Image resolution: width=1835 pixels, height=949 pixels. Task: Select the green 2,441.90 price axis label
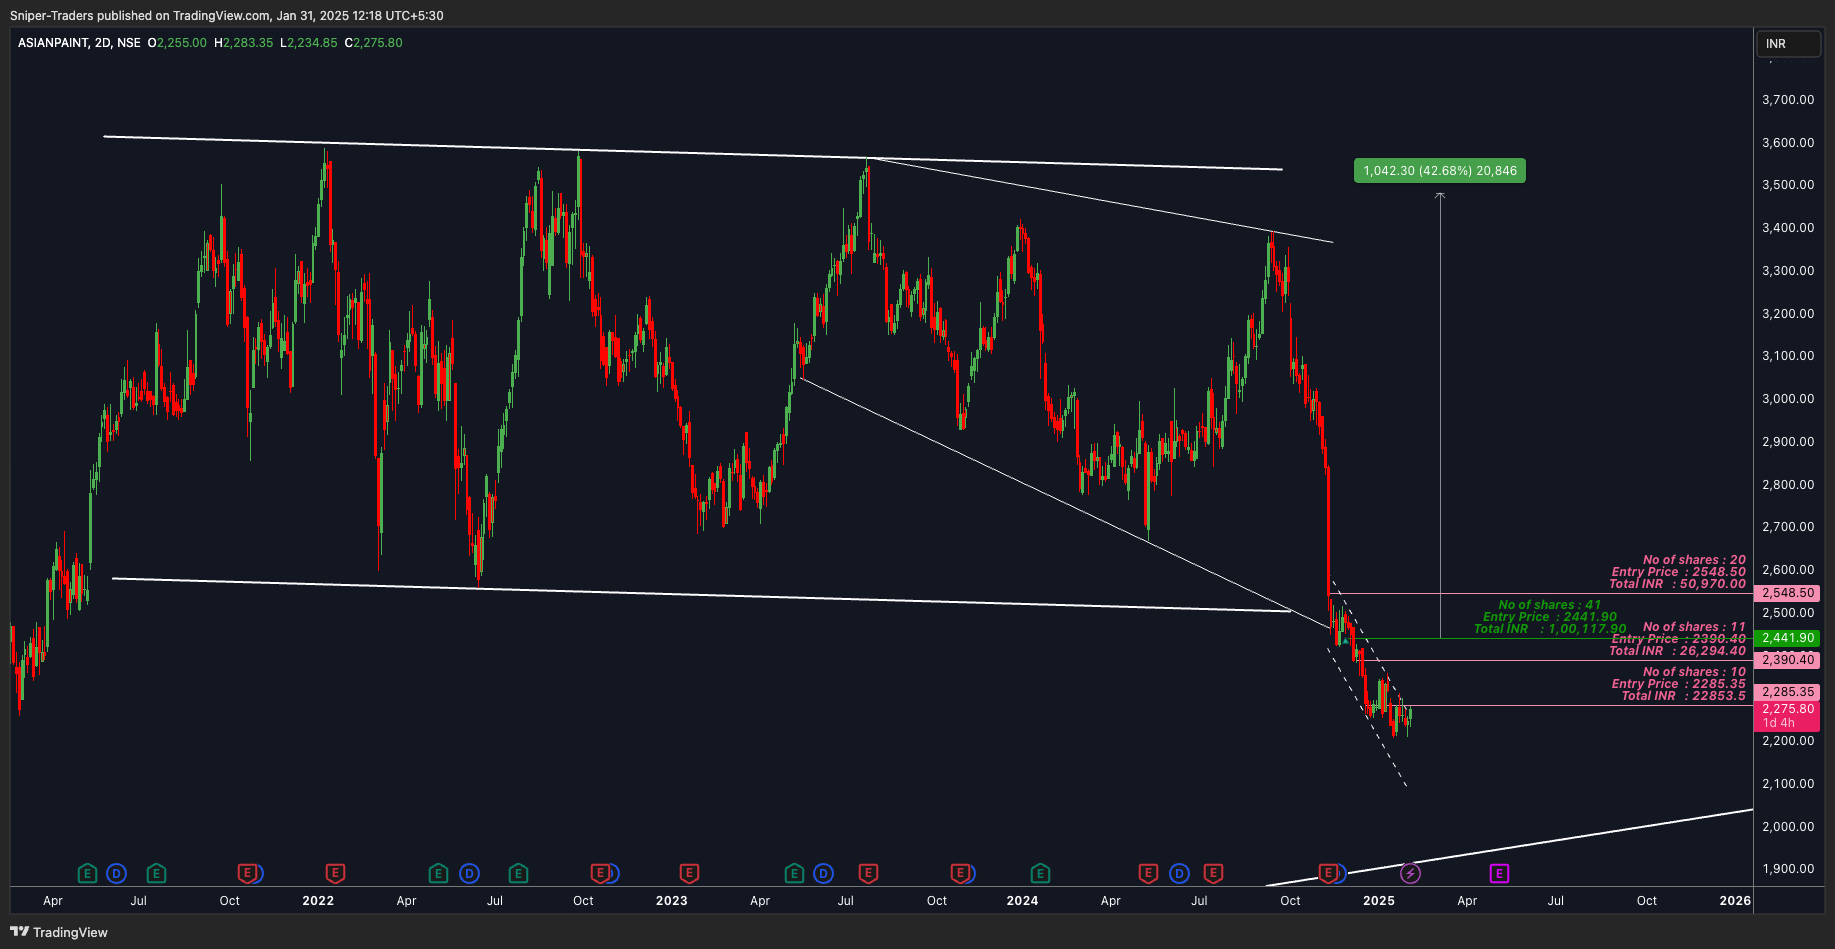[1788, 638]
